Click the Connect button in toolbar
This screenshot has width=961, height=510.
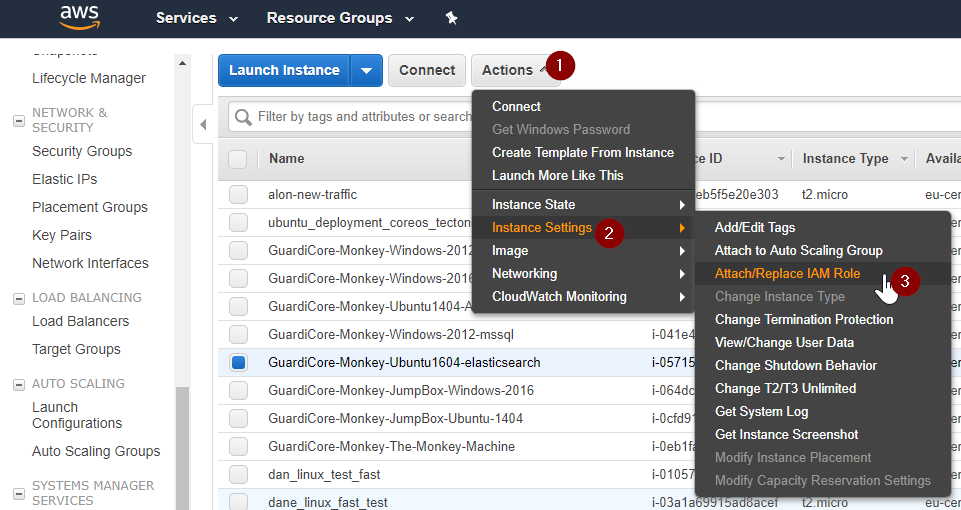click(427, 70)
